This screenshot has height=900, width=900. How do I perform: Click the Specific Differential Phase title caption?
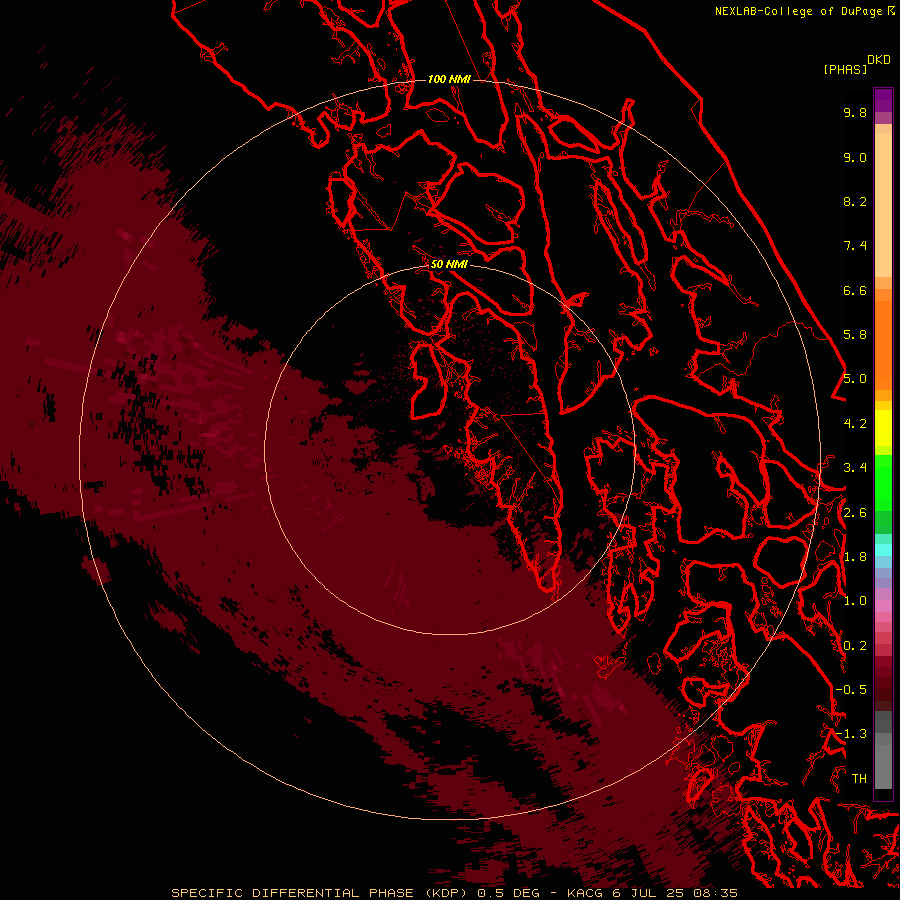[x=454, y=893]
